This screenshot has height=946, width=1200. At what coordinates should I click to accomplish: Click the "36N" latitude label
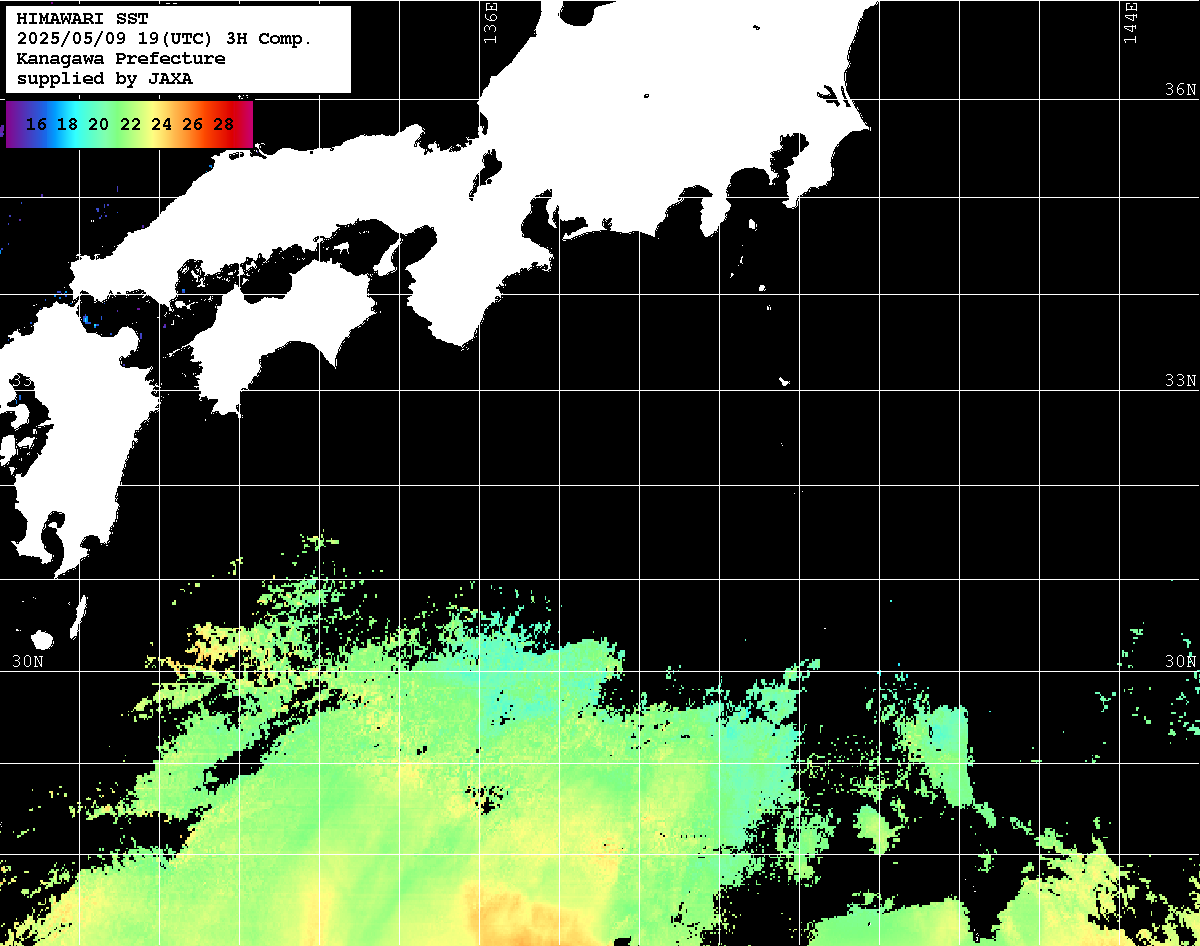tap(1180, 90)
